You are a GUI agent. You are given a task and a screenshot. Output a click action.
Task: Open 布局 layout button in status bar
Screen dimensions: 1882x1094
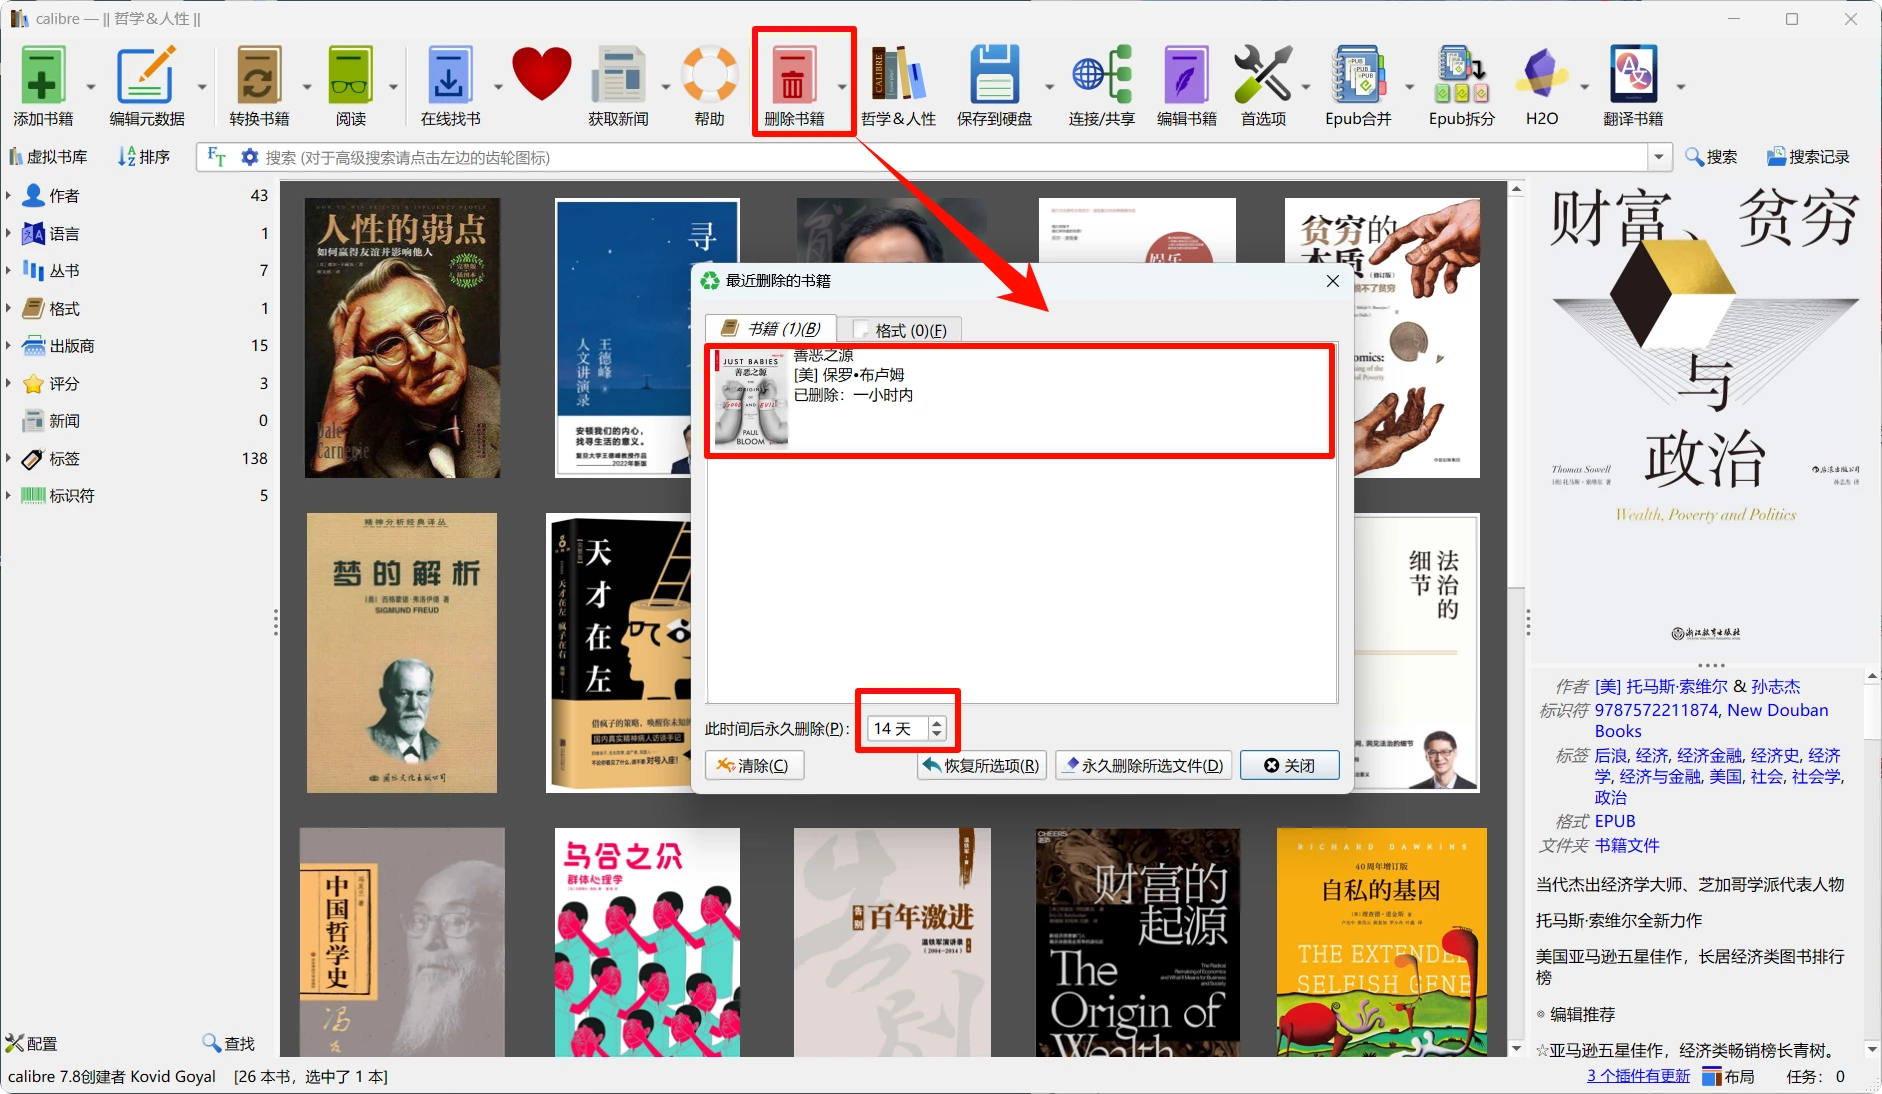click(1729, 1076)
